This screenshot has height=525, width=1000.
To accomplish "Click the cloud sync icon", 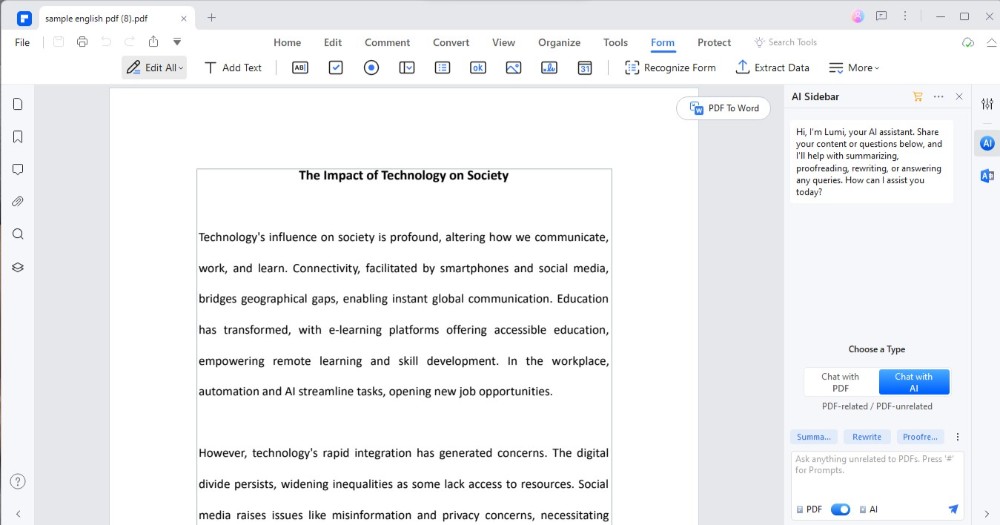I will pyautogui.click(x=968, y=43).
